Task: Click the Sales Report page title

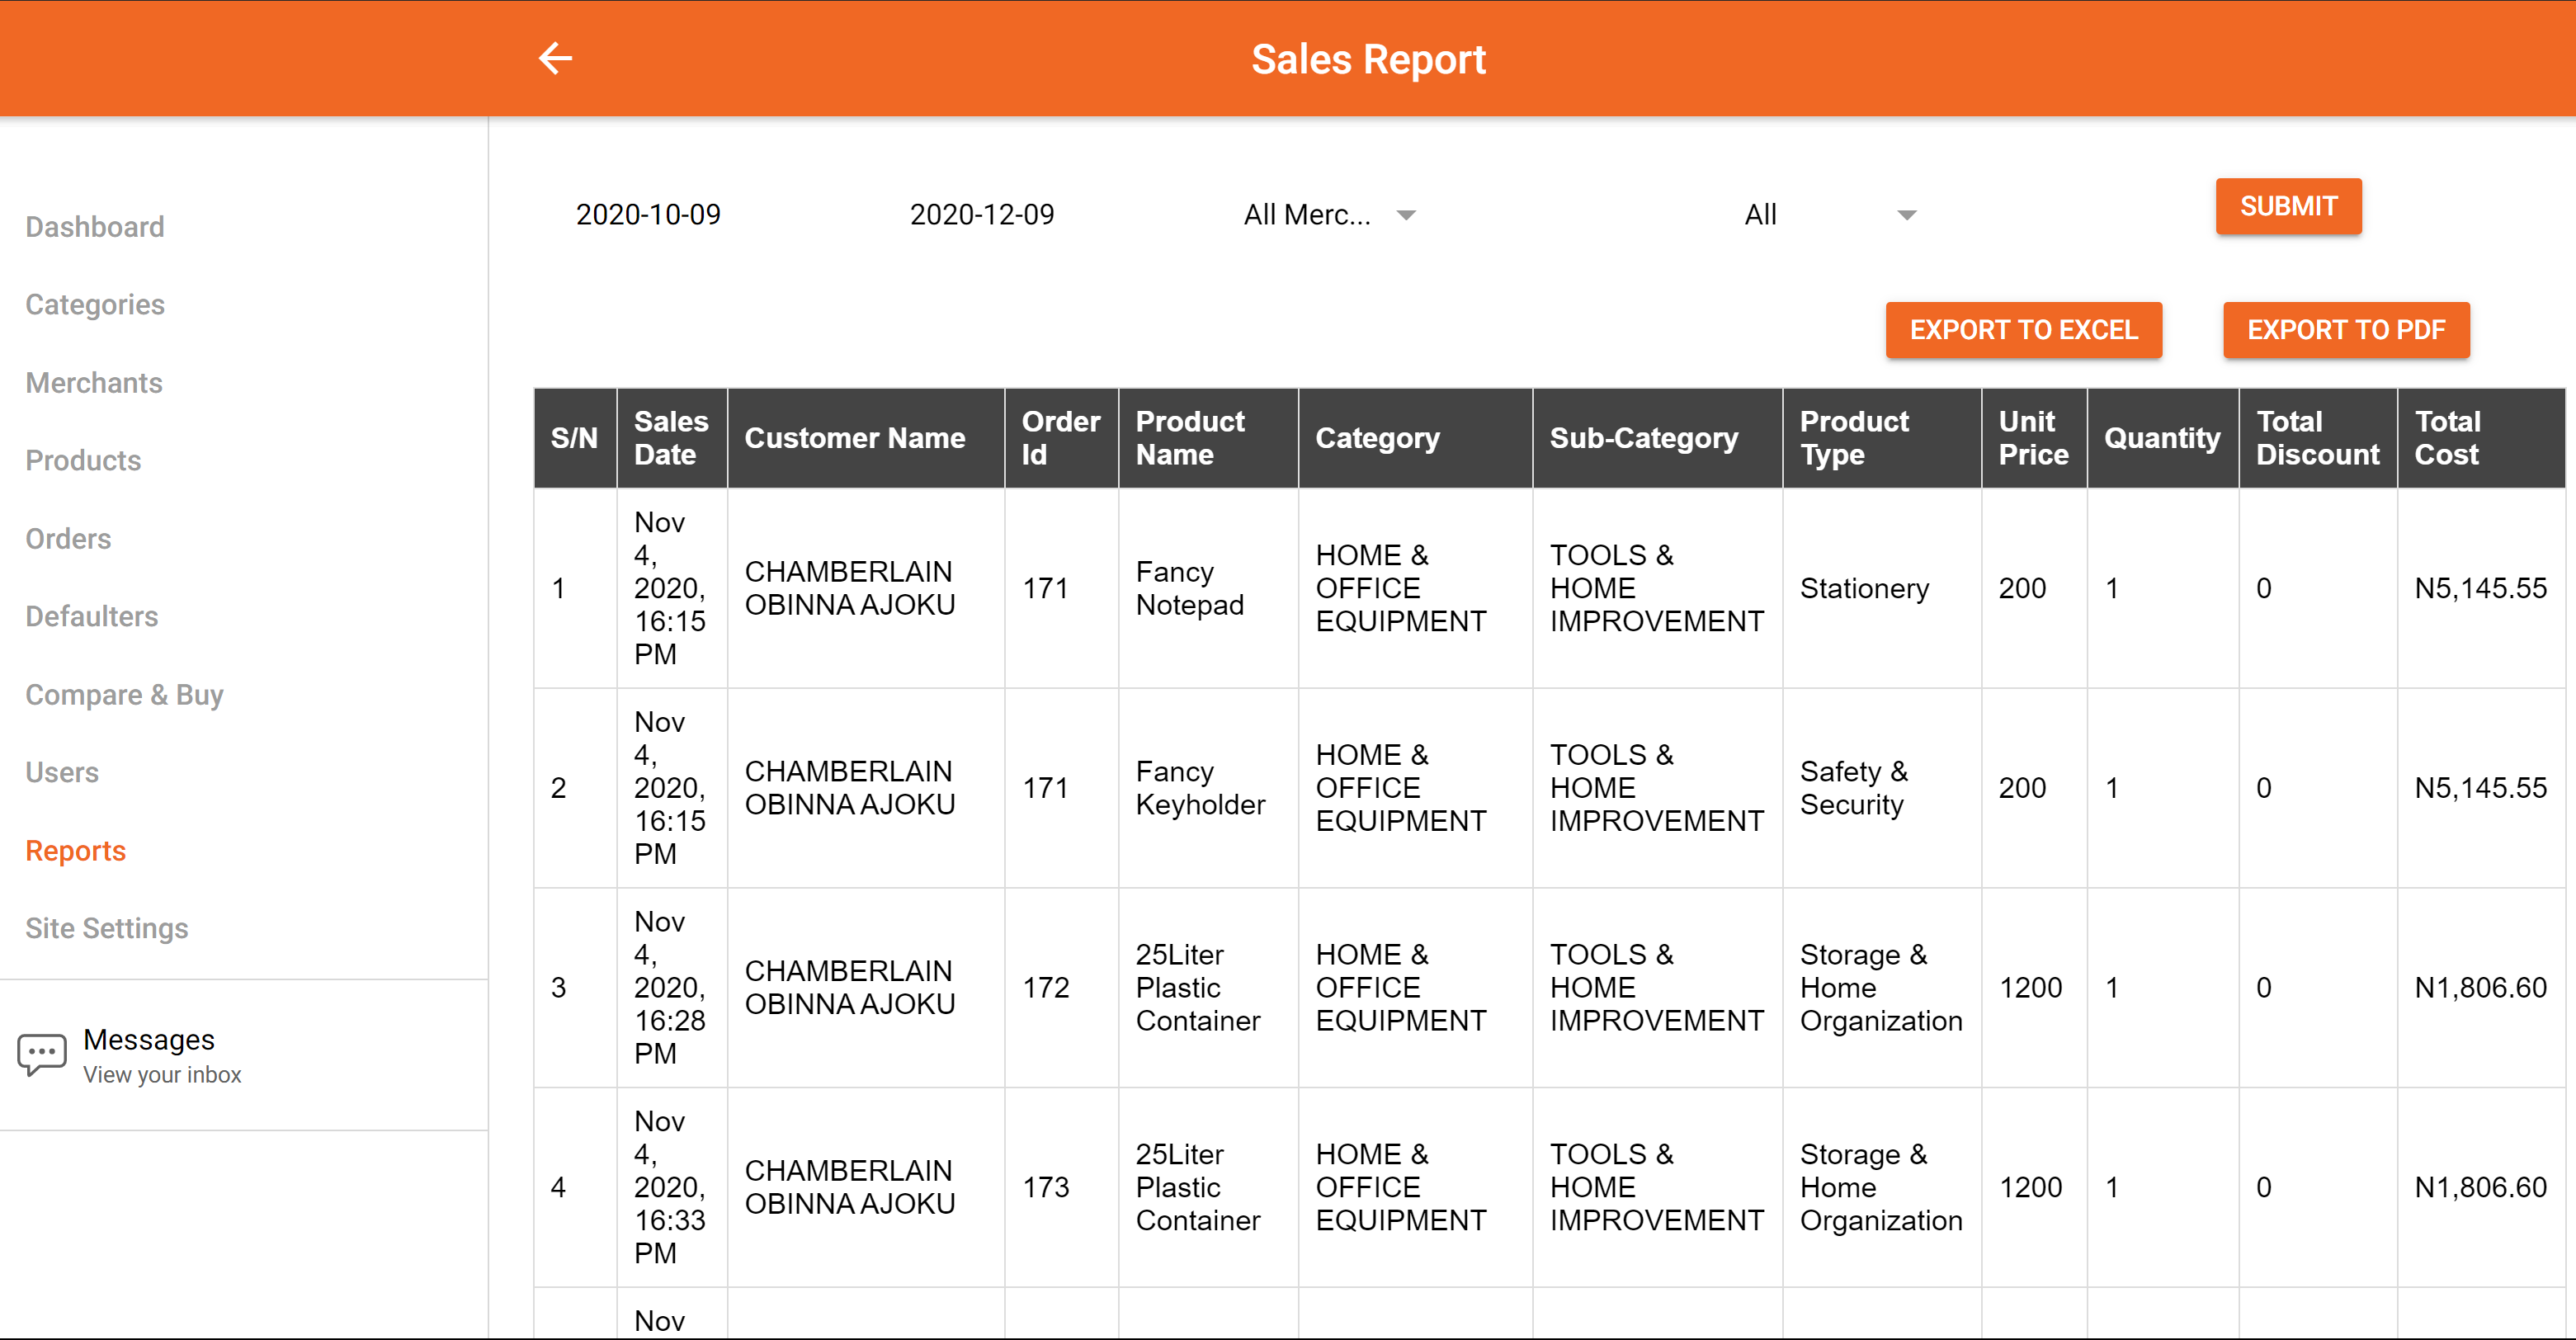Action: (1368, 59)
